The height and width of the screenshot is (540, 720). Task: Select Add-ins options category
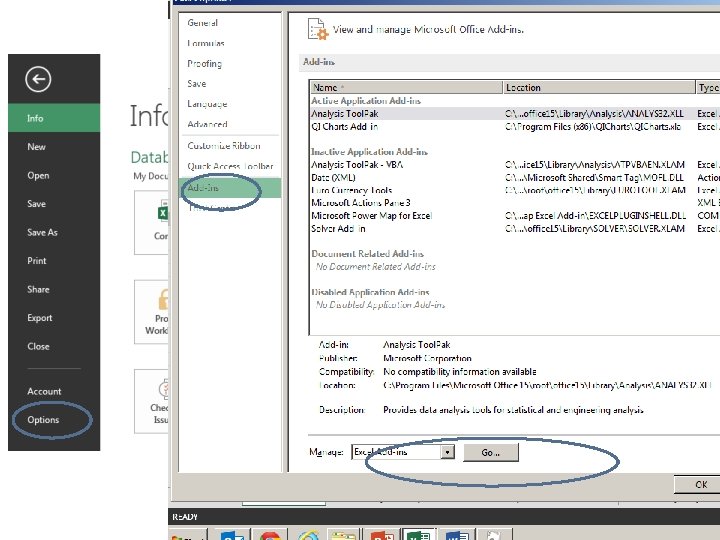(x=230, y=188)
